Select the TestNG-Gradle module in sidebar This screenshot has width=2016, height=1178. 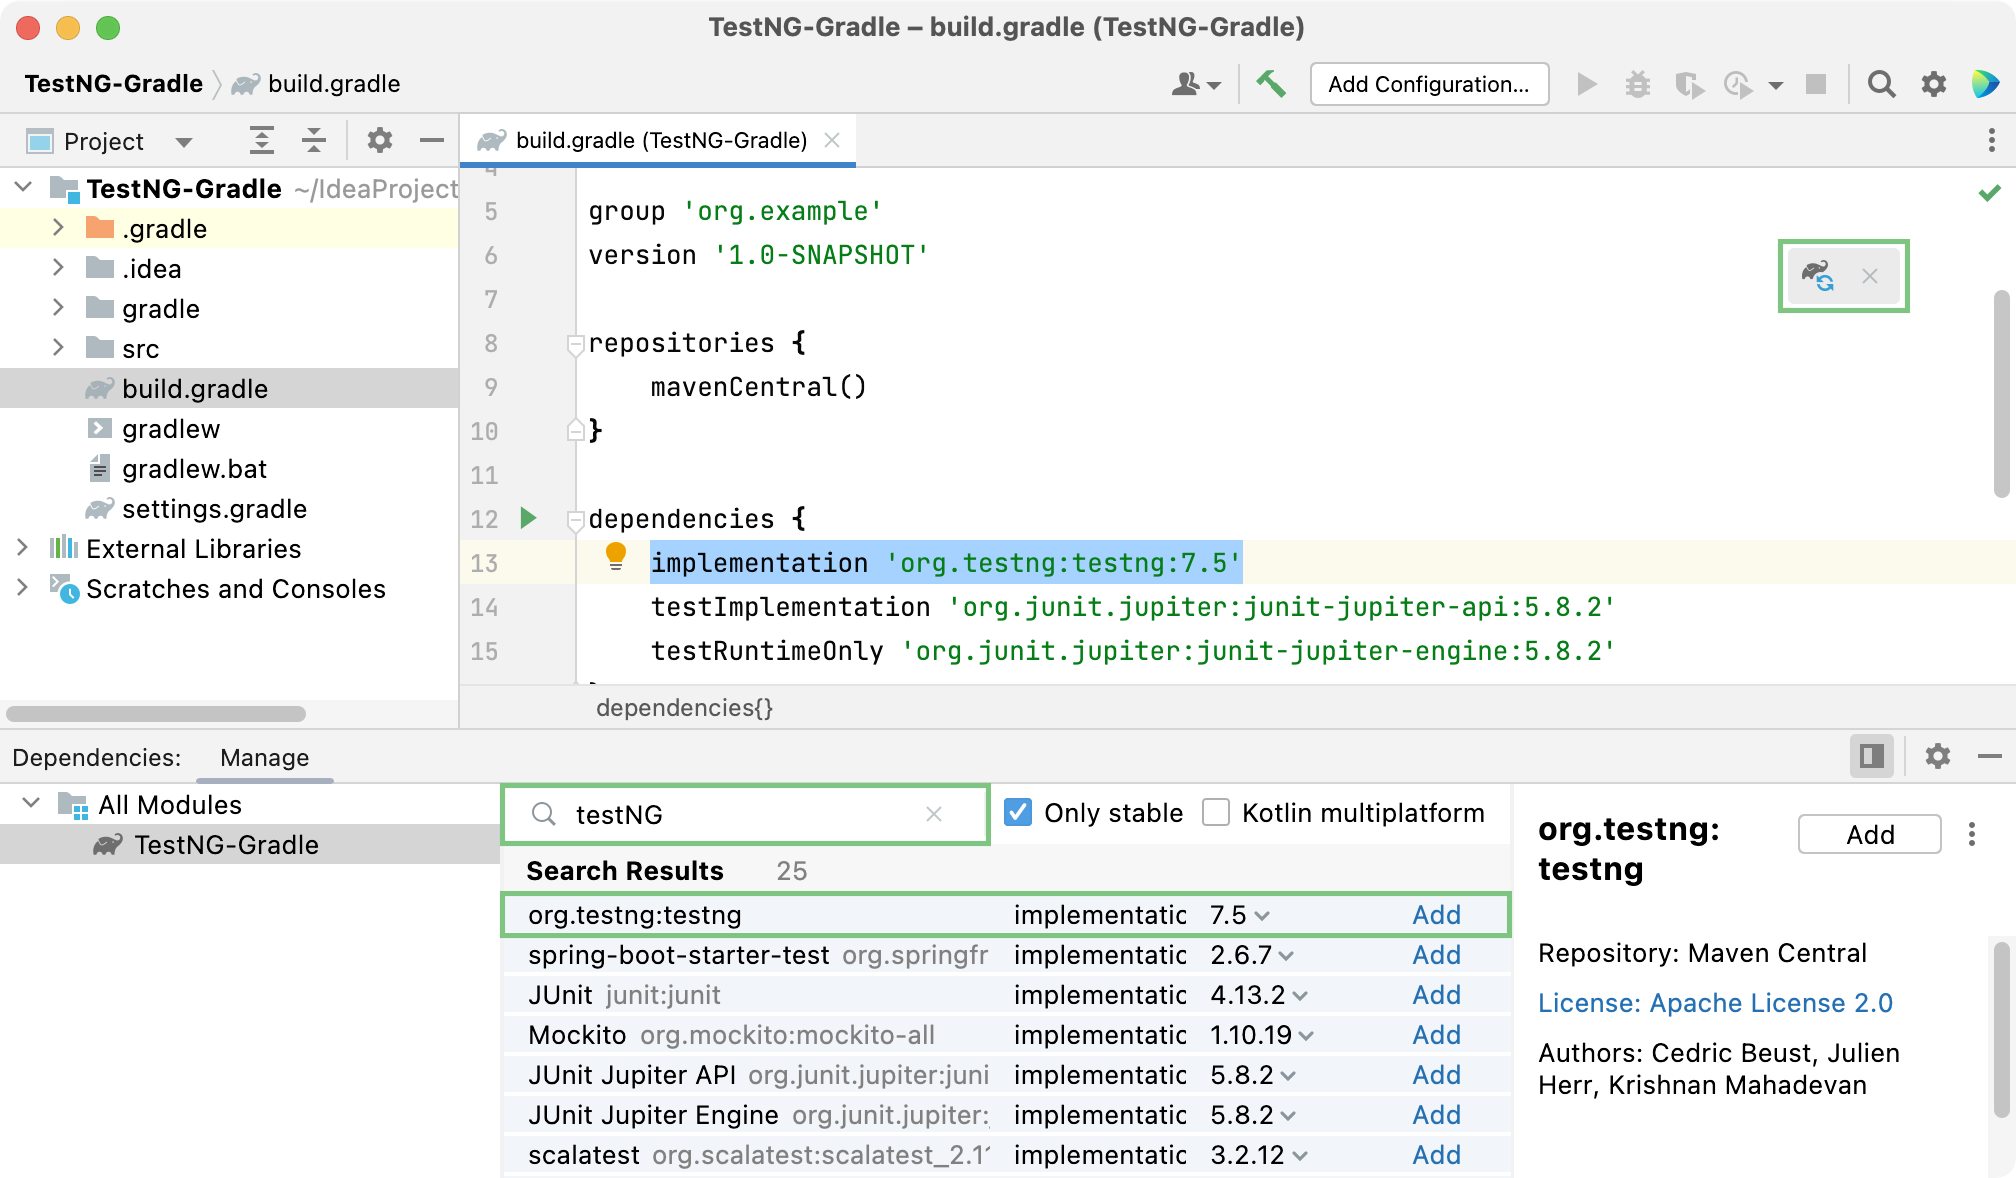coord(229,843)
